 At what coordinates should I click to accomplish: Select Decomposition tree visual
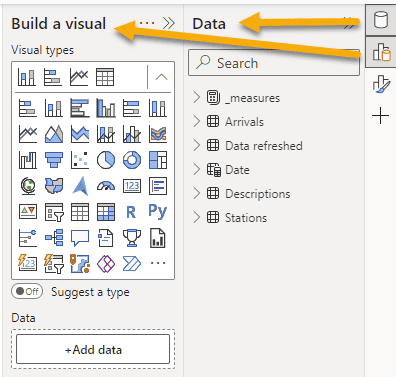click(x=54, y=238)
